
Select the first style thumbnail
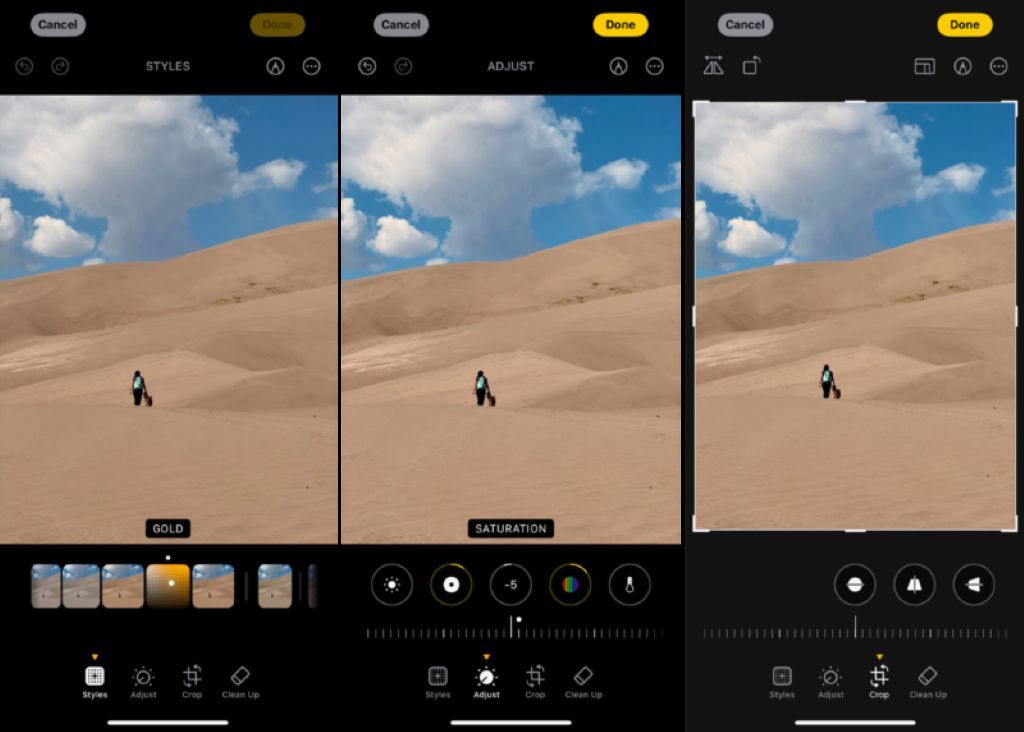[x=46, y=586]
